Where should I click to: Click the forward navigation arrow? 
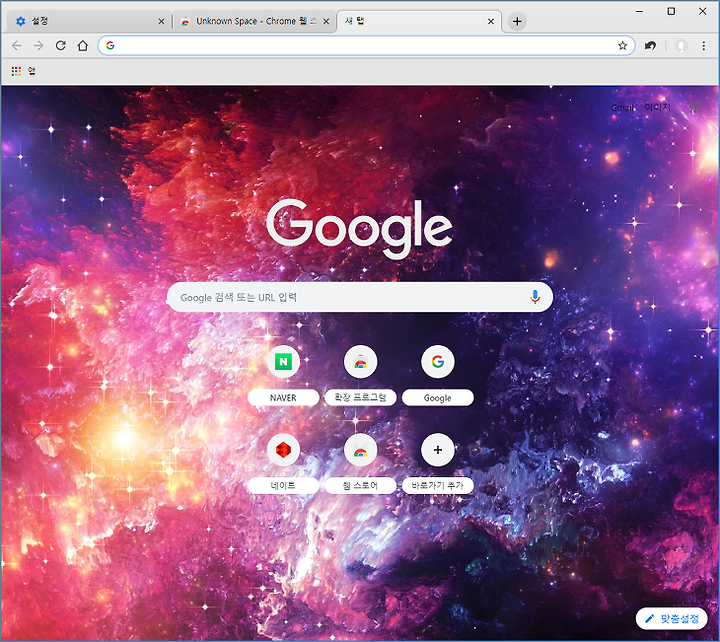pos(39,45)
